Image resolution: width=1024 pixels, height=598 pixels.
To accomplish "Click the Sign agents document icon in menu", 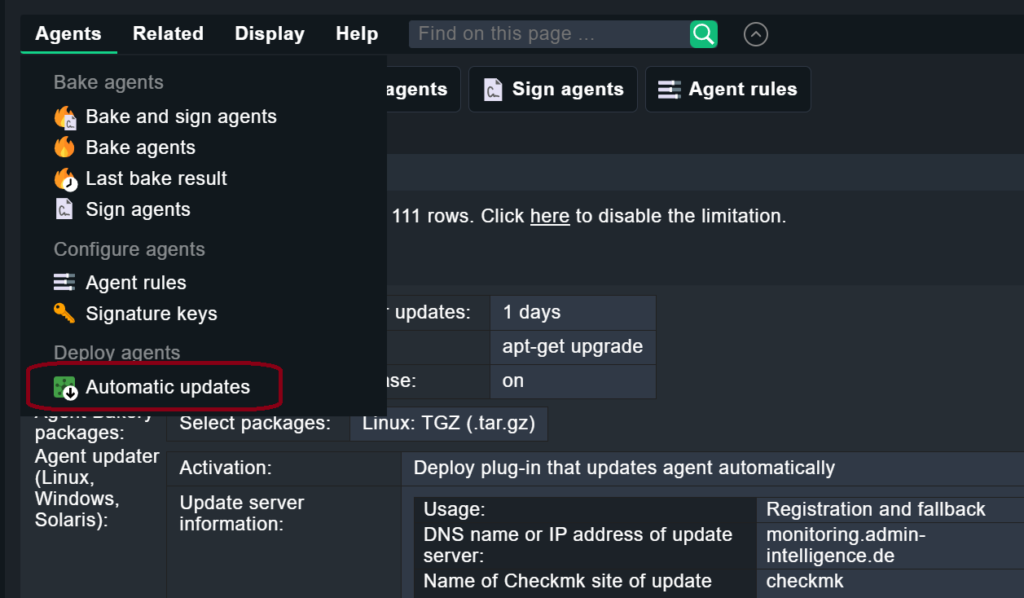I will 65,210.
